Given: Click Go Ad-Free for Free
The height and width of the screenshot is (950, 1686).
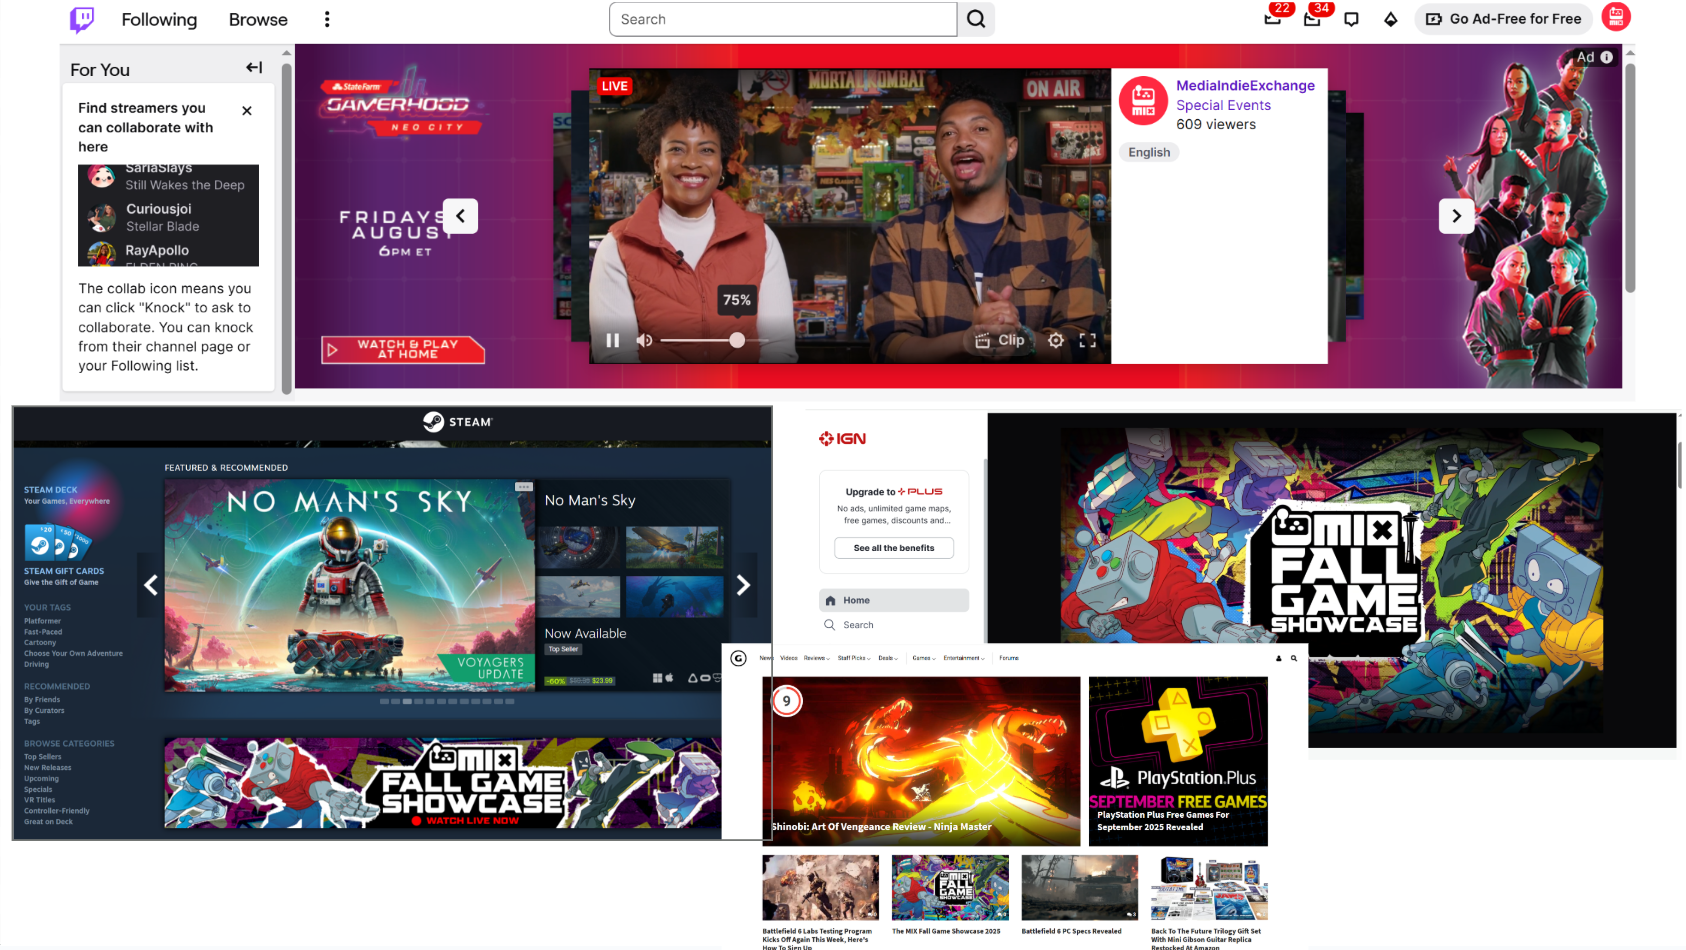Looking at the screenshot, I should [x=1503, y=19].
